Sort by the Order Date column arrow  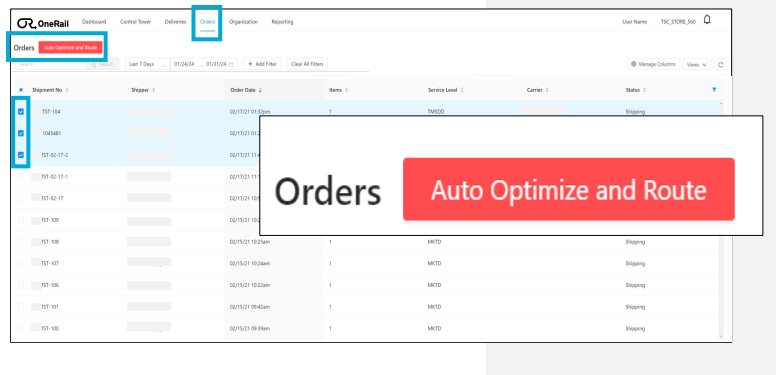[x=260, y=90]
